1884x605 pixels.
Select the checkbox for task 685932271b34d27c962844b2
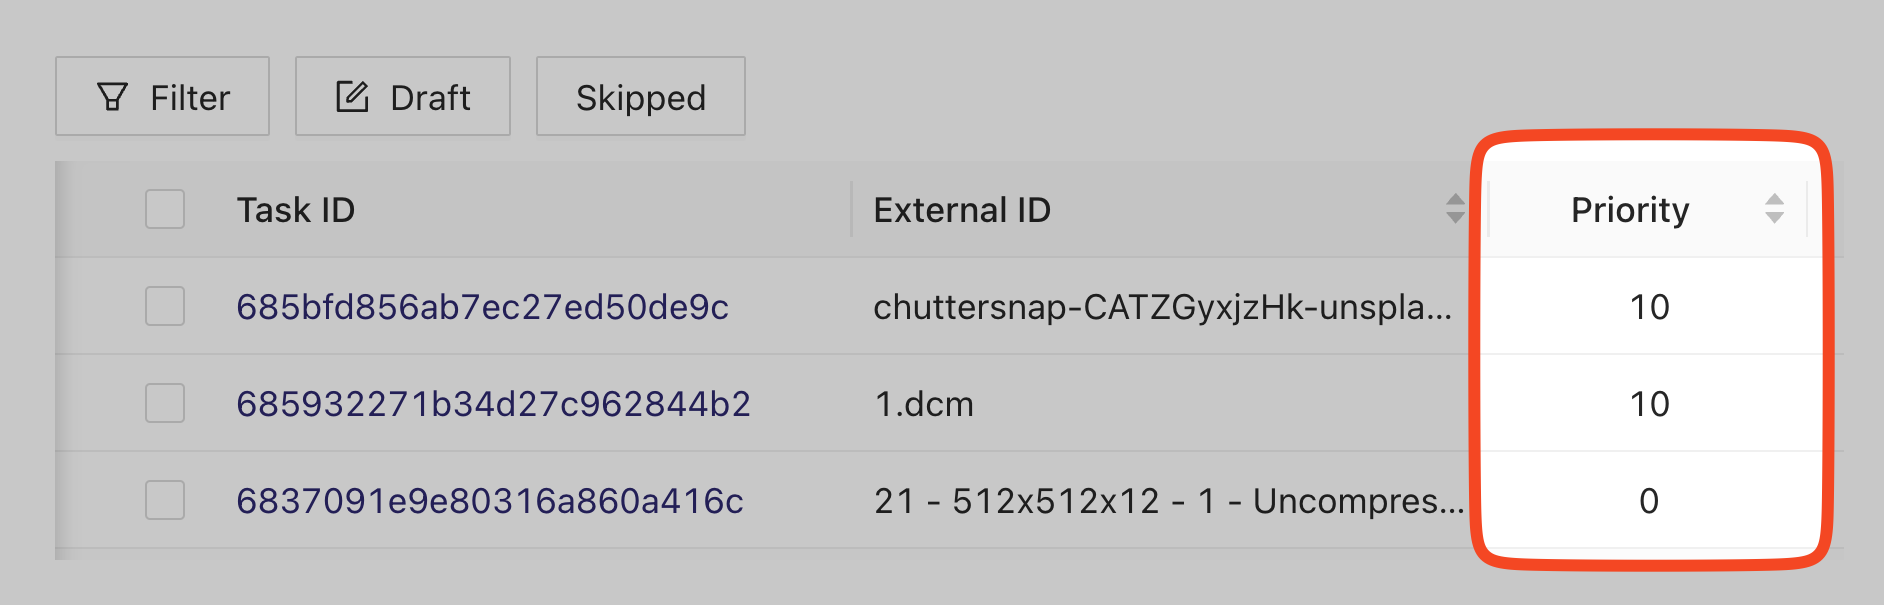(165, 403)
